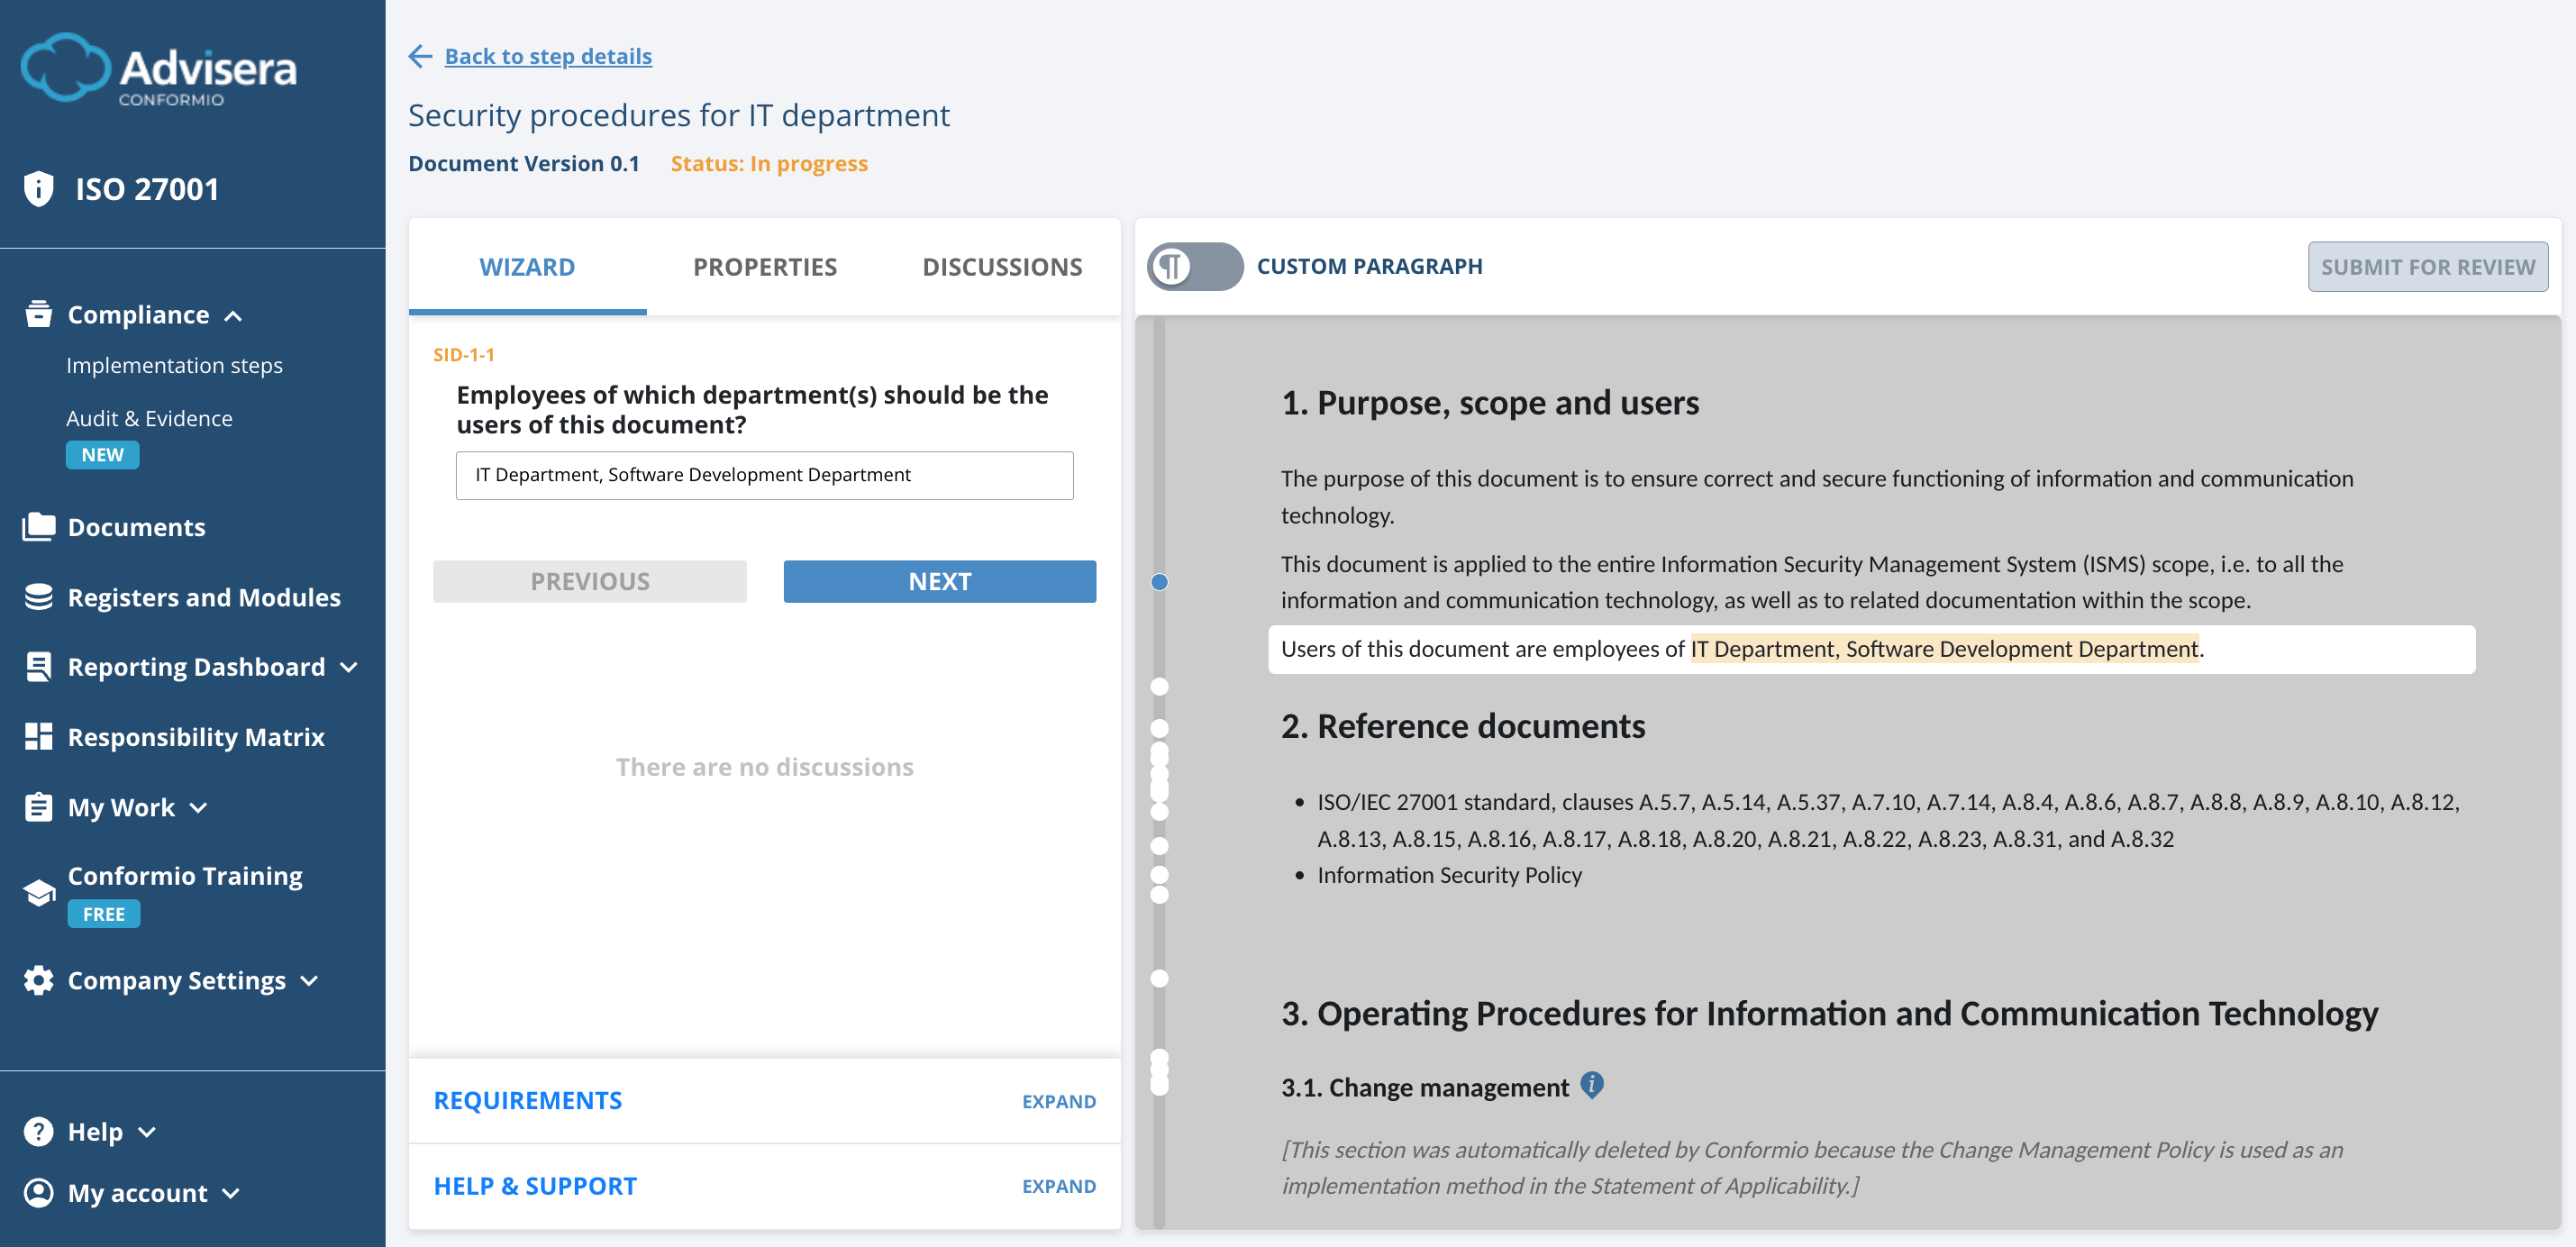The height and width of the screenshot is (1247, 2576).
Task: Follow the Back to step details link
Action: pyautogui.click(x=548, y=56)
